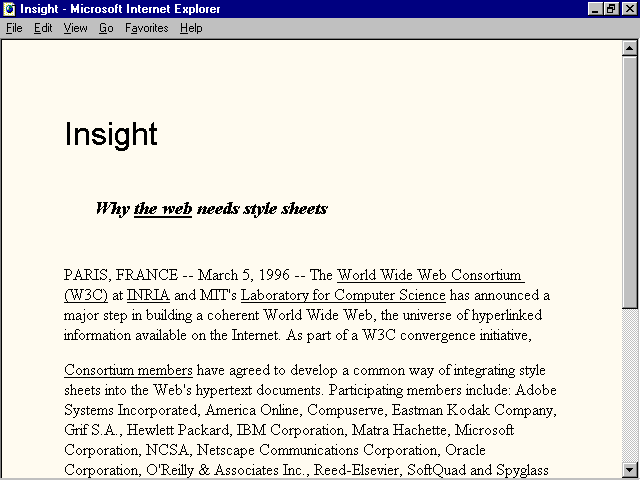Click the scrollbar up arrow
The height and width of the screenshot is (480, 640).
630,47
